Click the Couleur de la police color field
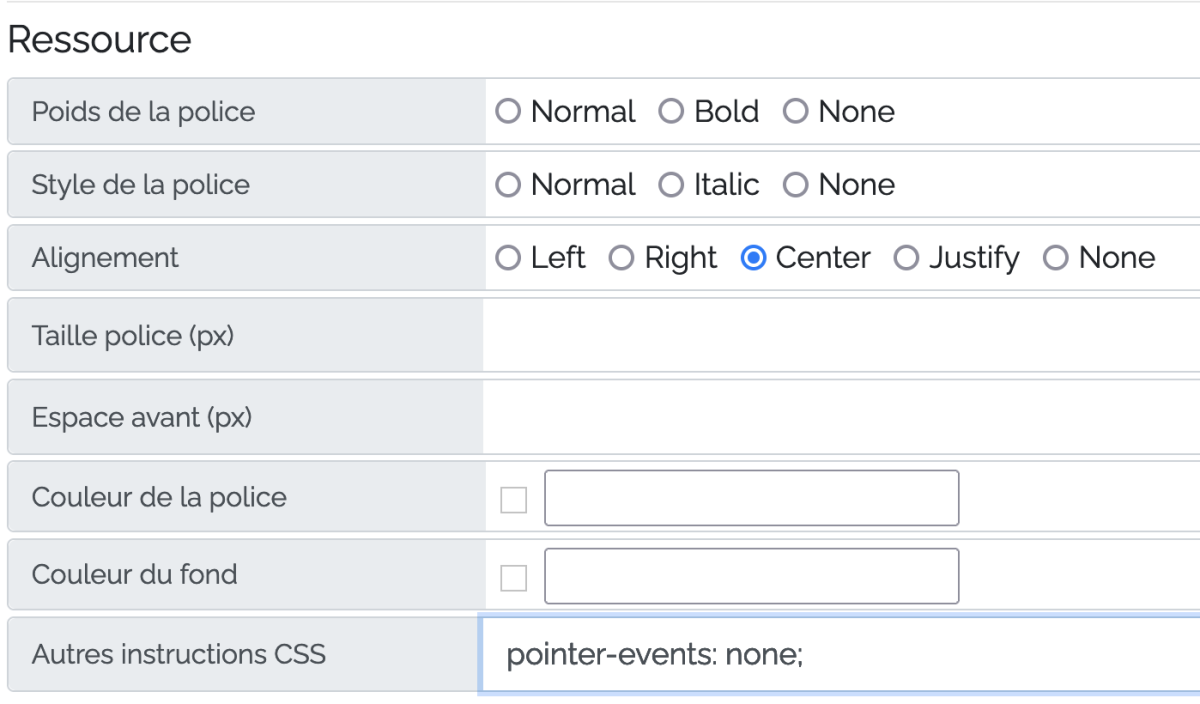The image size is (1200, 704). point(751,498)
